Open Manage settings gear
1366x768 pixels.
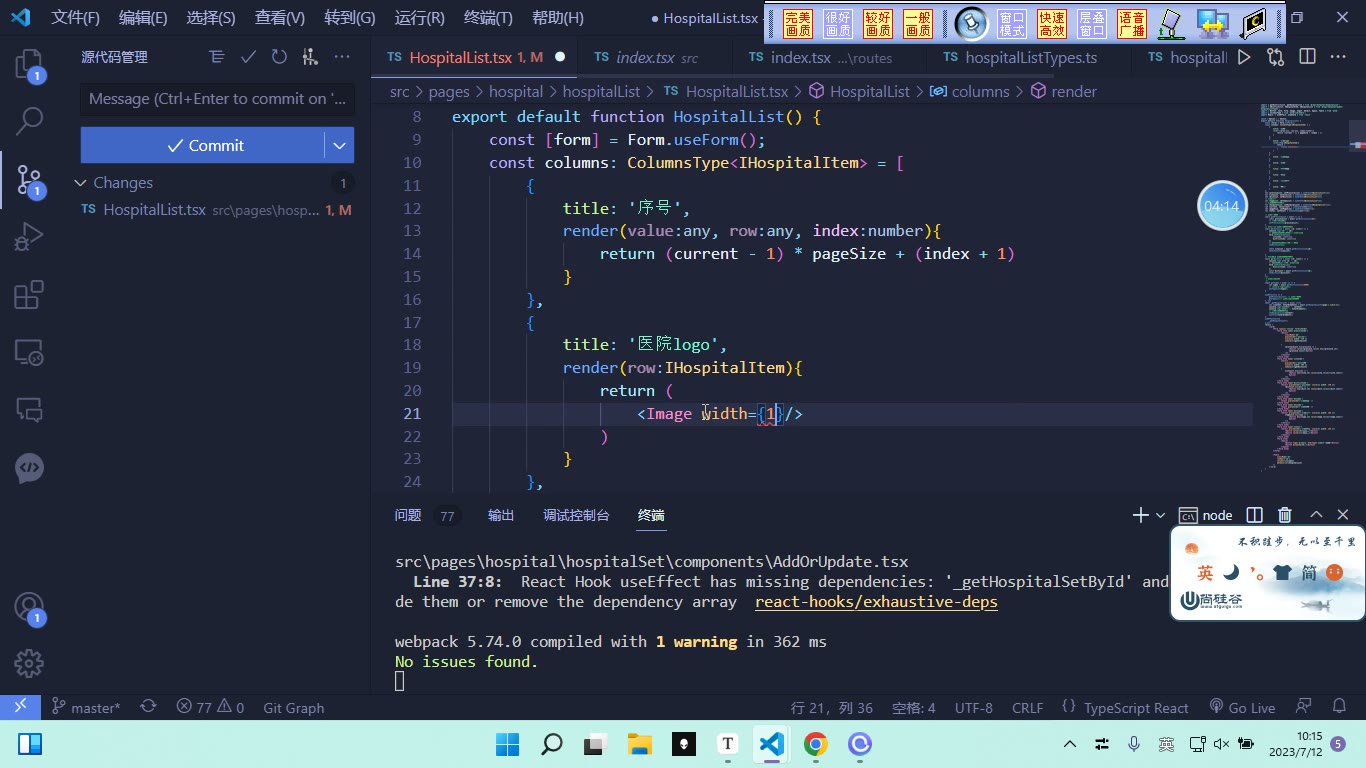(x=29, y=663)
